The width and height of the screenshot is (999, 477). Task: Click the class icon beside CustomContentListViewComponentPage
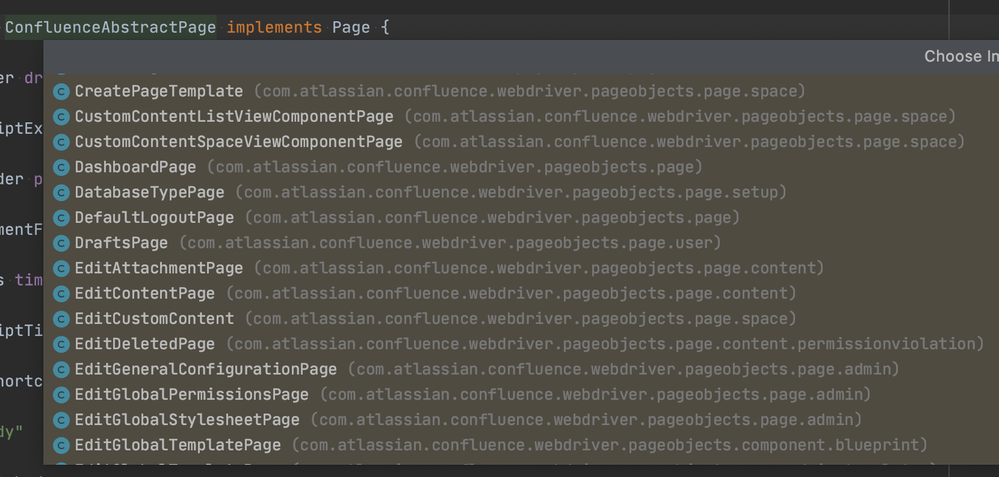[61, 117]
